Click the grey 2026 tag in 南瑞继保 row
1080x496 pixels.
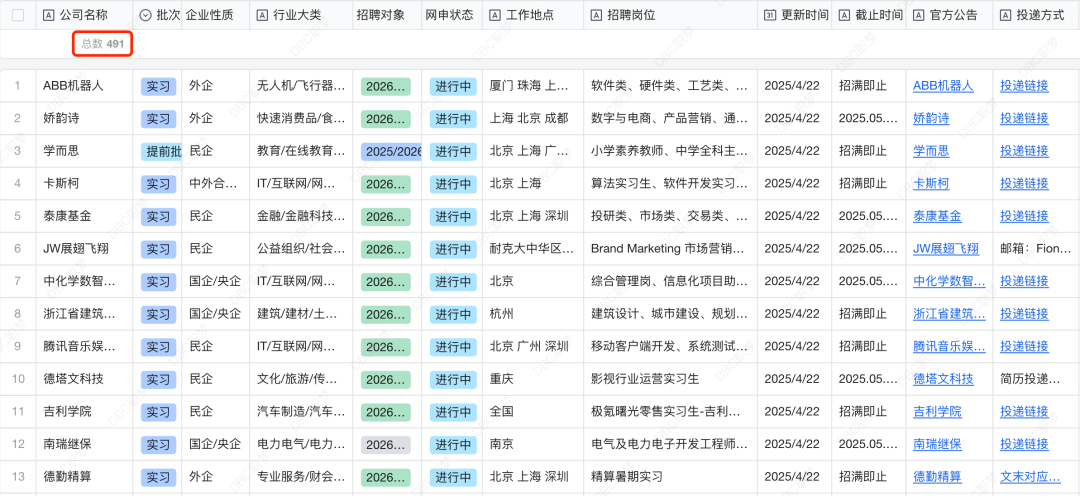(386, 445)
